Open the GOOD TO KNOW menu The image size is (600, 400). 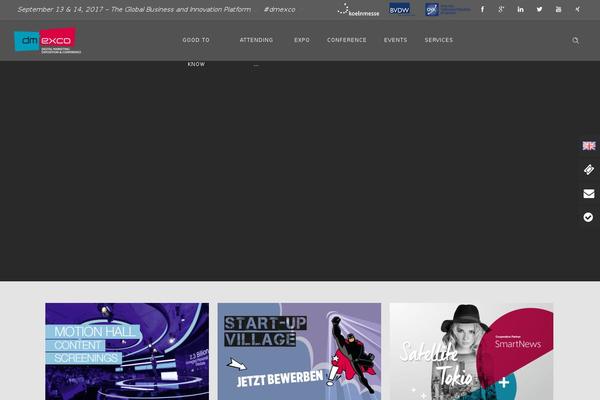click(x=196, y=52)
